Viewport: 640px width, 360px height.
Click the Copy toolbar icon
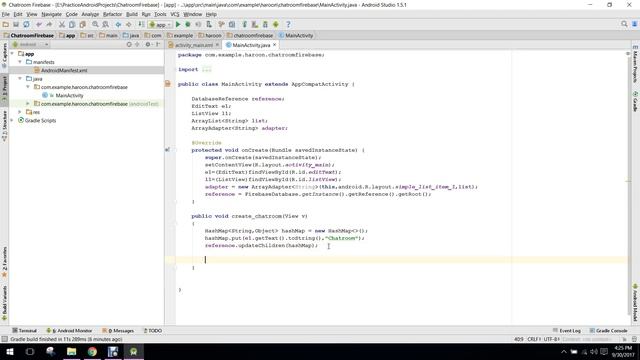pos(72,24)
